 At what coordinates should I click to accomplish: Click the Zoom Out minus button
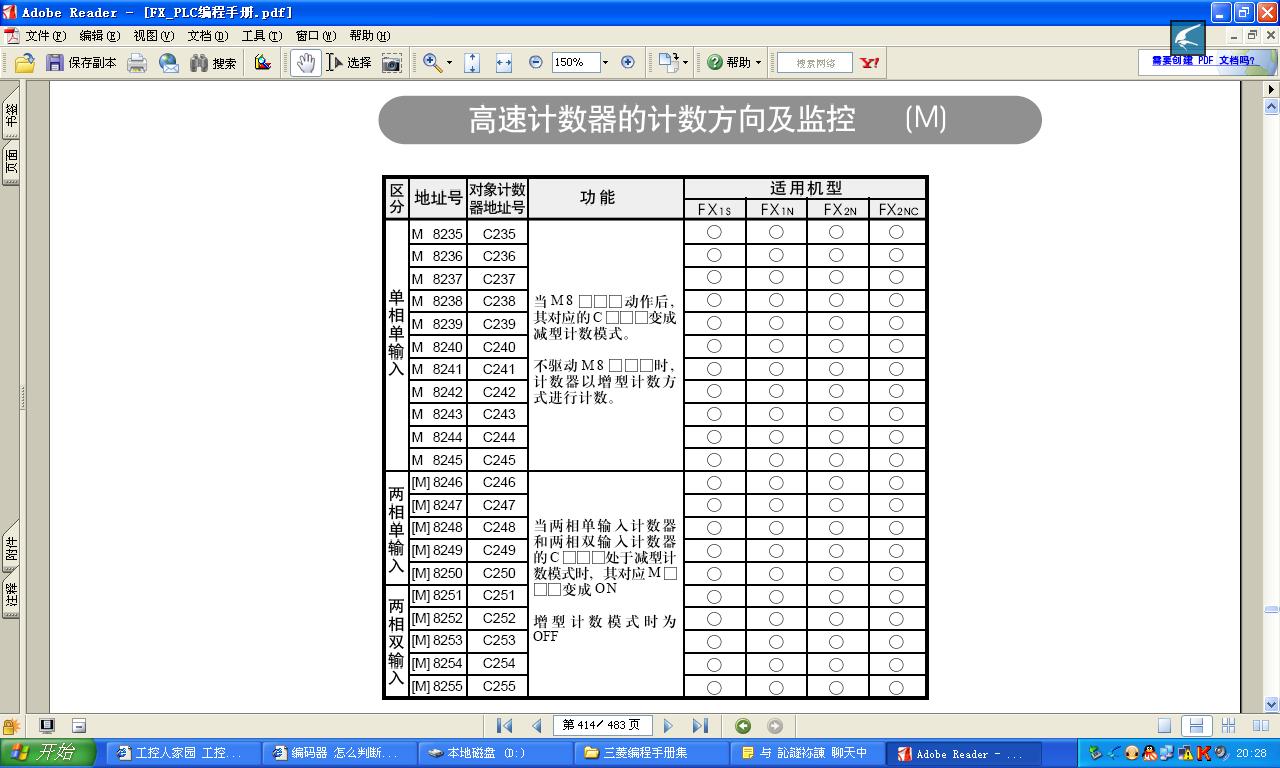tap(536, 62)
